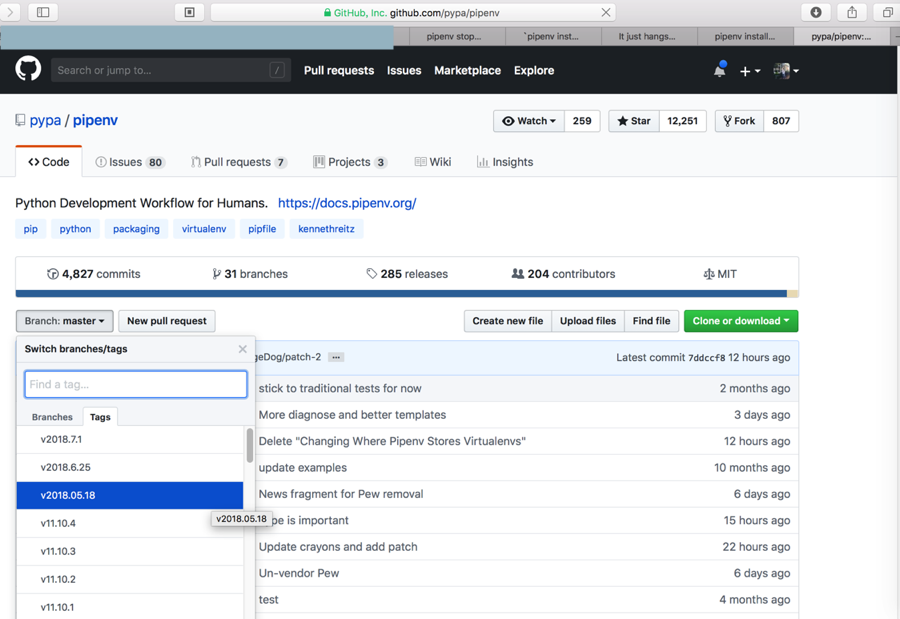View the 285 releases
This screenshot has height=619, width=900.
[407, 274]
